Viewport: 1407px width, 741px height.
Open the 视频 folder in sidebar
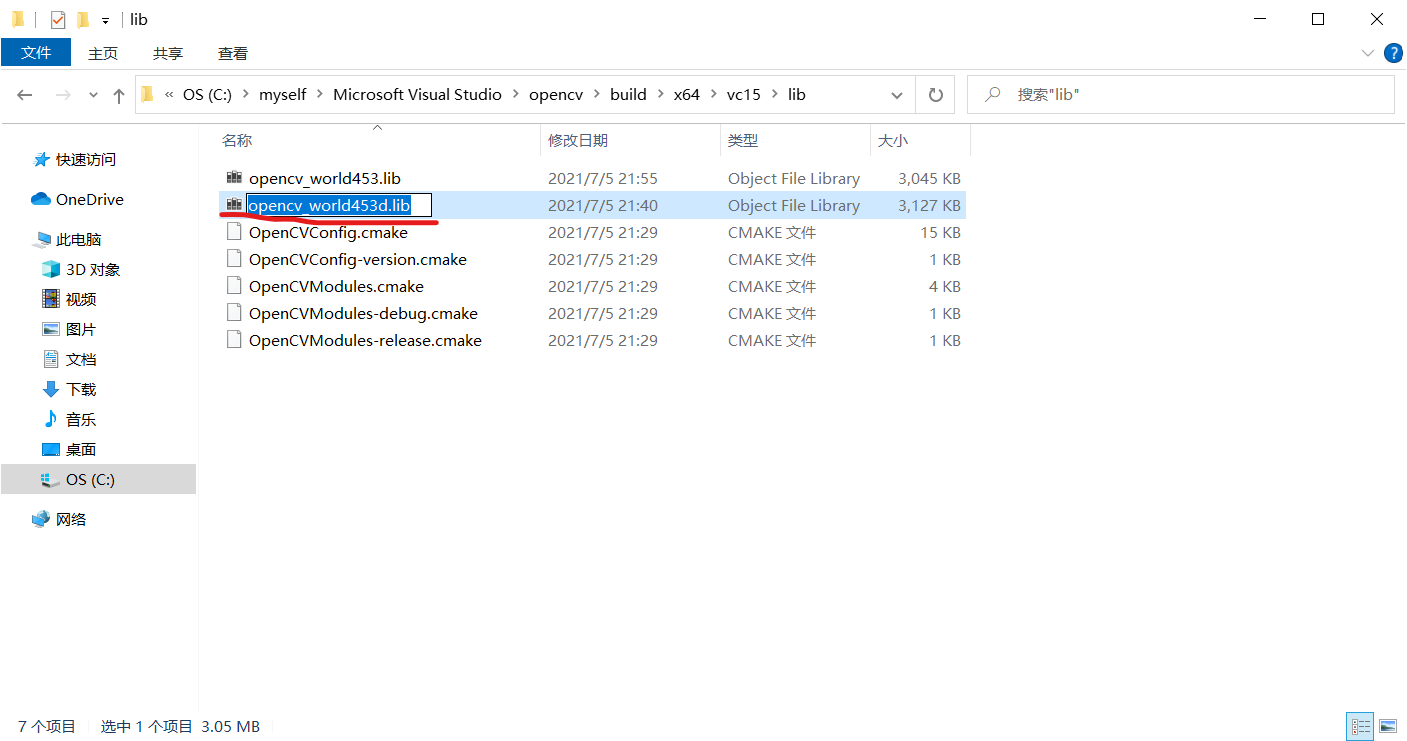pyautogui.click(x=69, y=300)
